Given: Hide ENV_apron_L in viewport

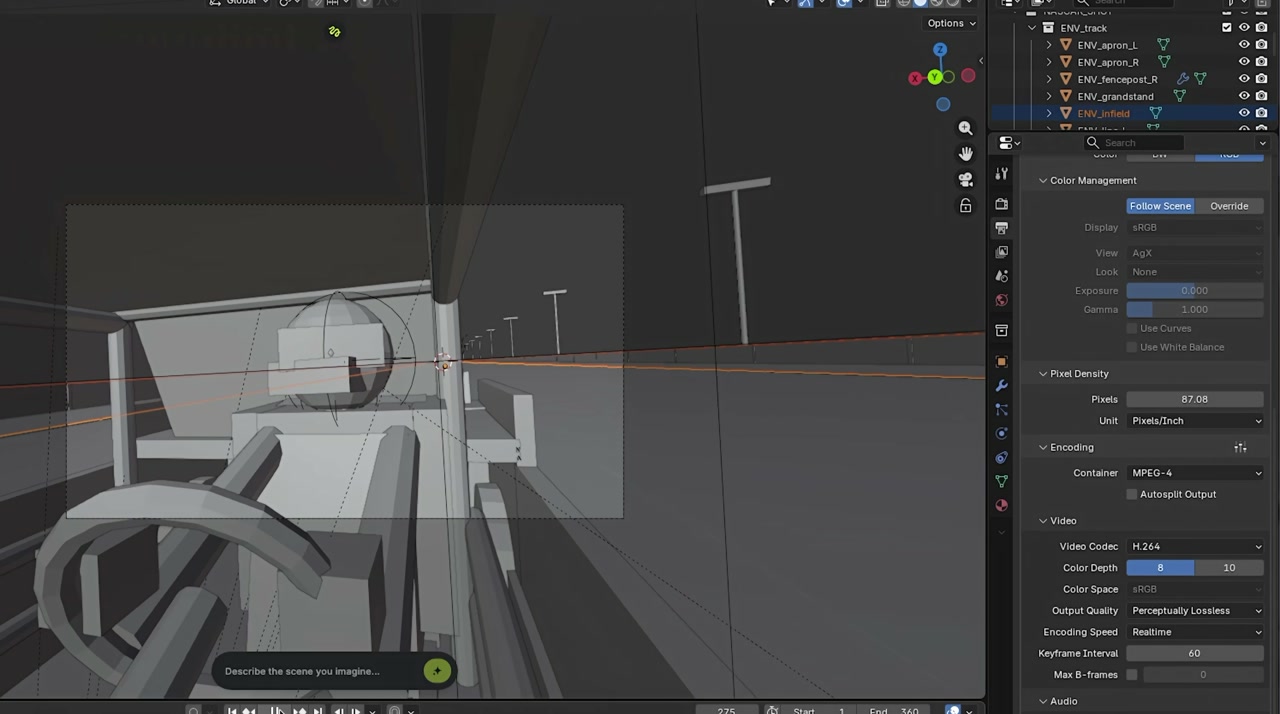Looking at the screenshot, I should click(x=1244, y=45).
